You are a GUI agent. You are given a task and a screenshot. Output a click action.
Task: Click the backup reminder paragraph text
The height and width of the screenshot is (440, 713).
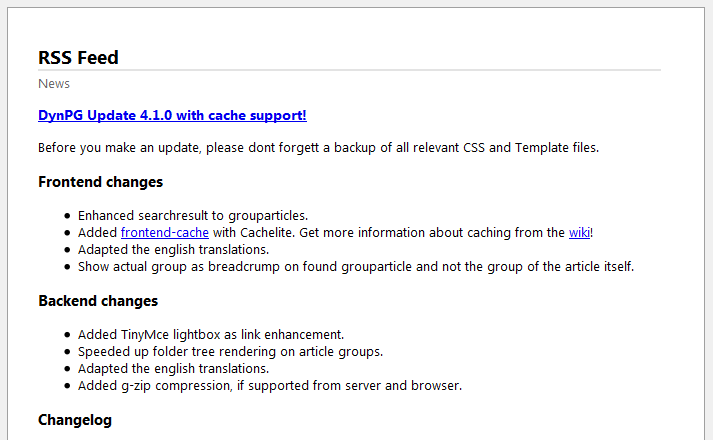point(318,148)
